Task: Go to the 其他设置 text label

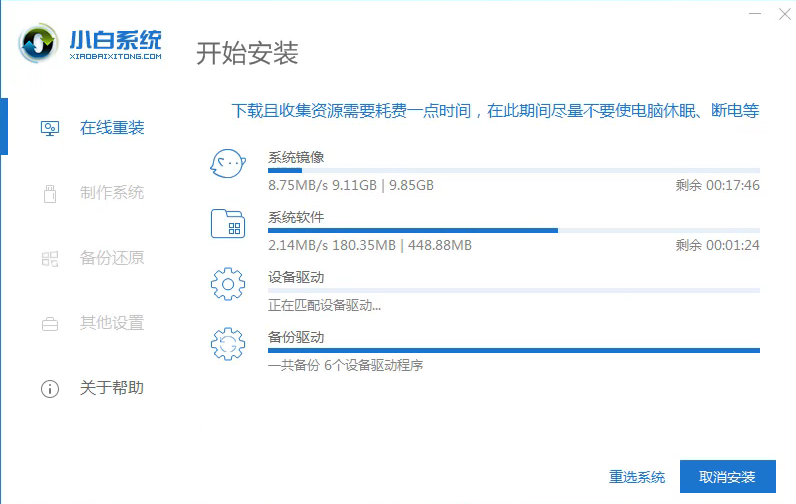Action: (x=112, y=323)
